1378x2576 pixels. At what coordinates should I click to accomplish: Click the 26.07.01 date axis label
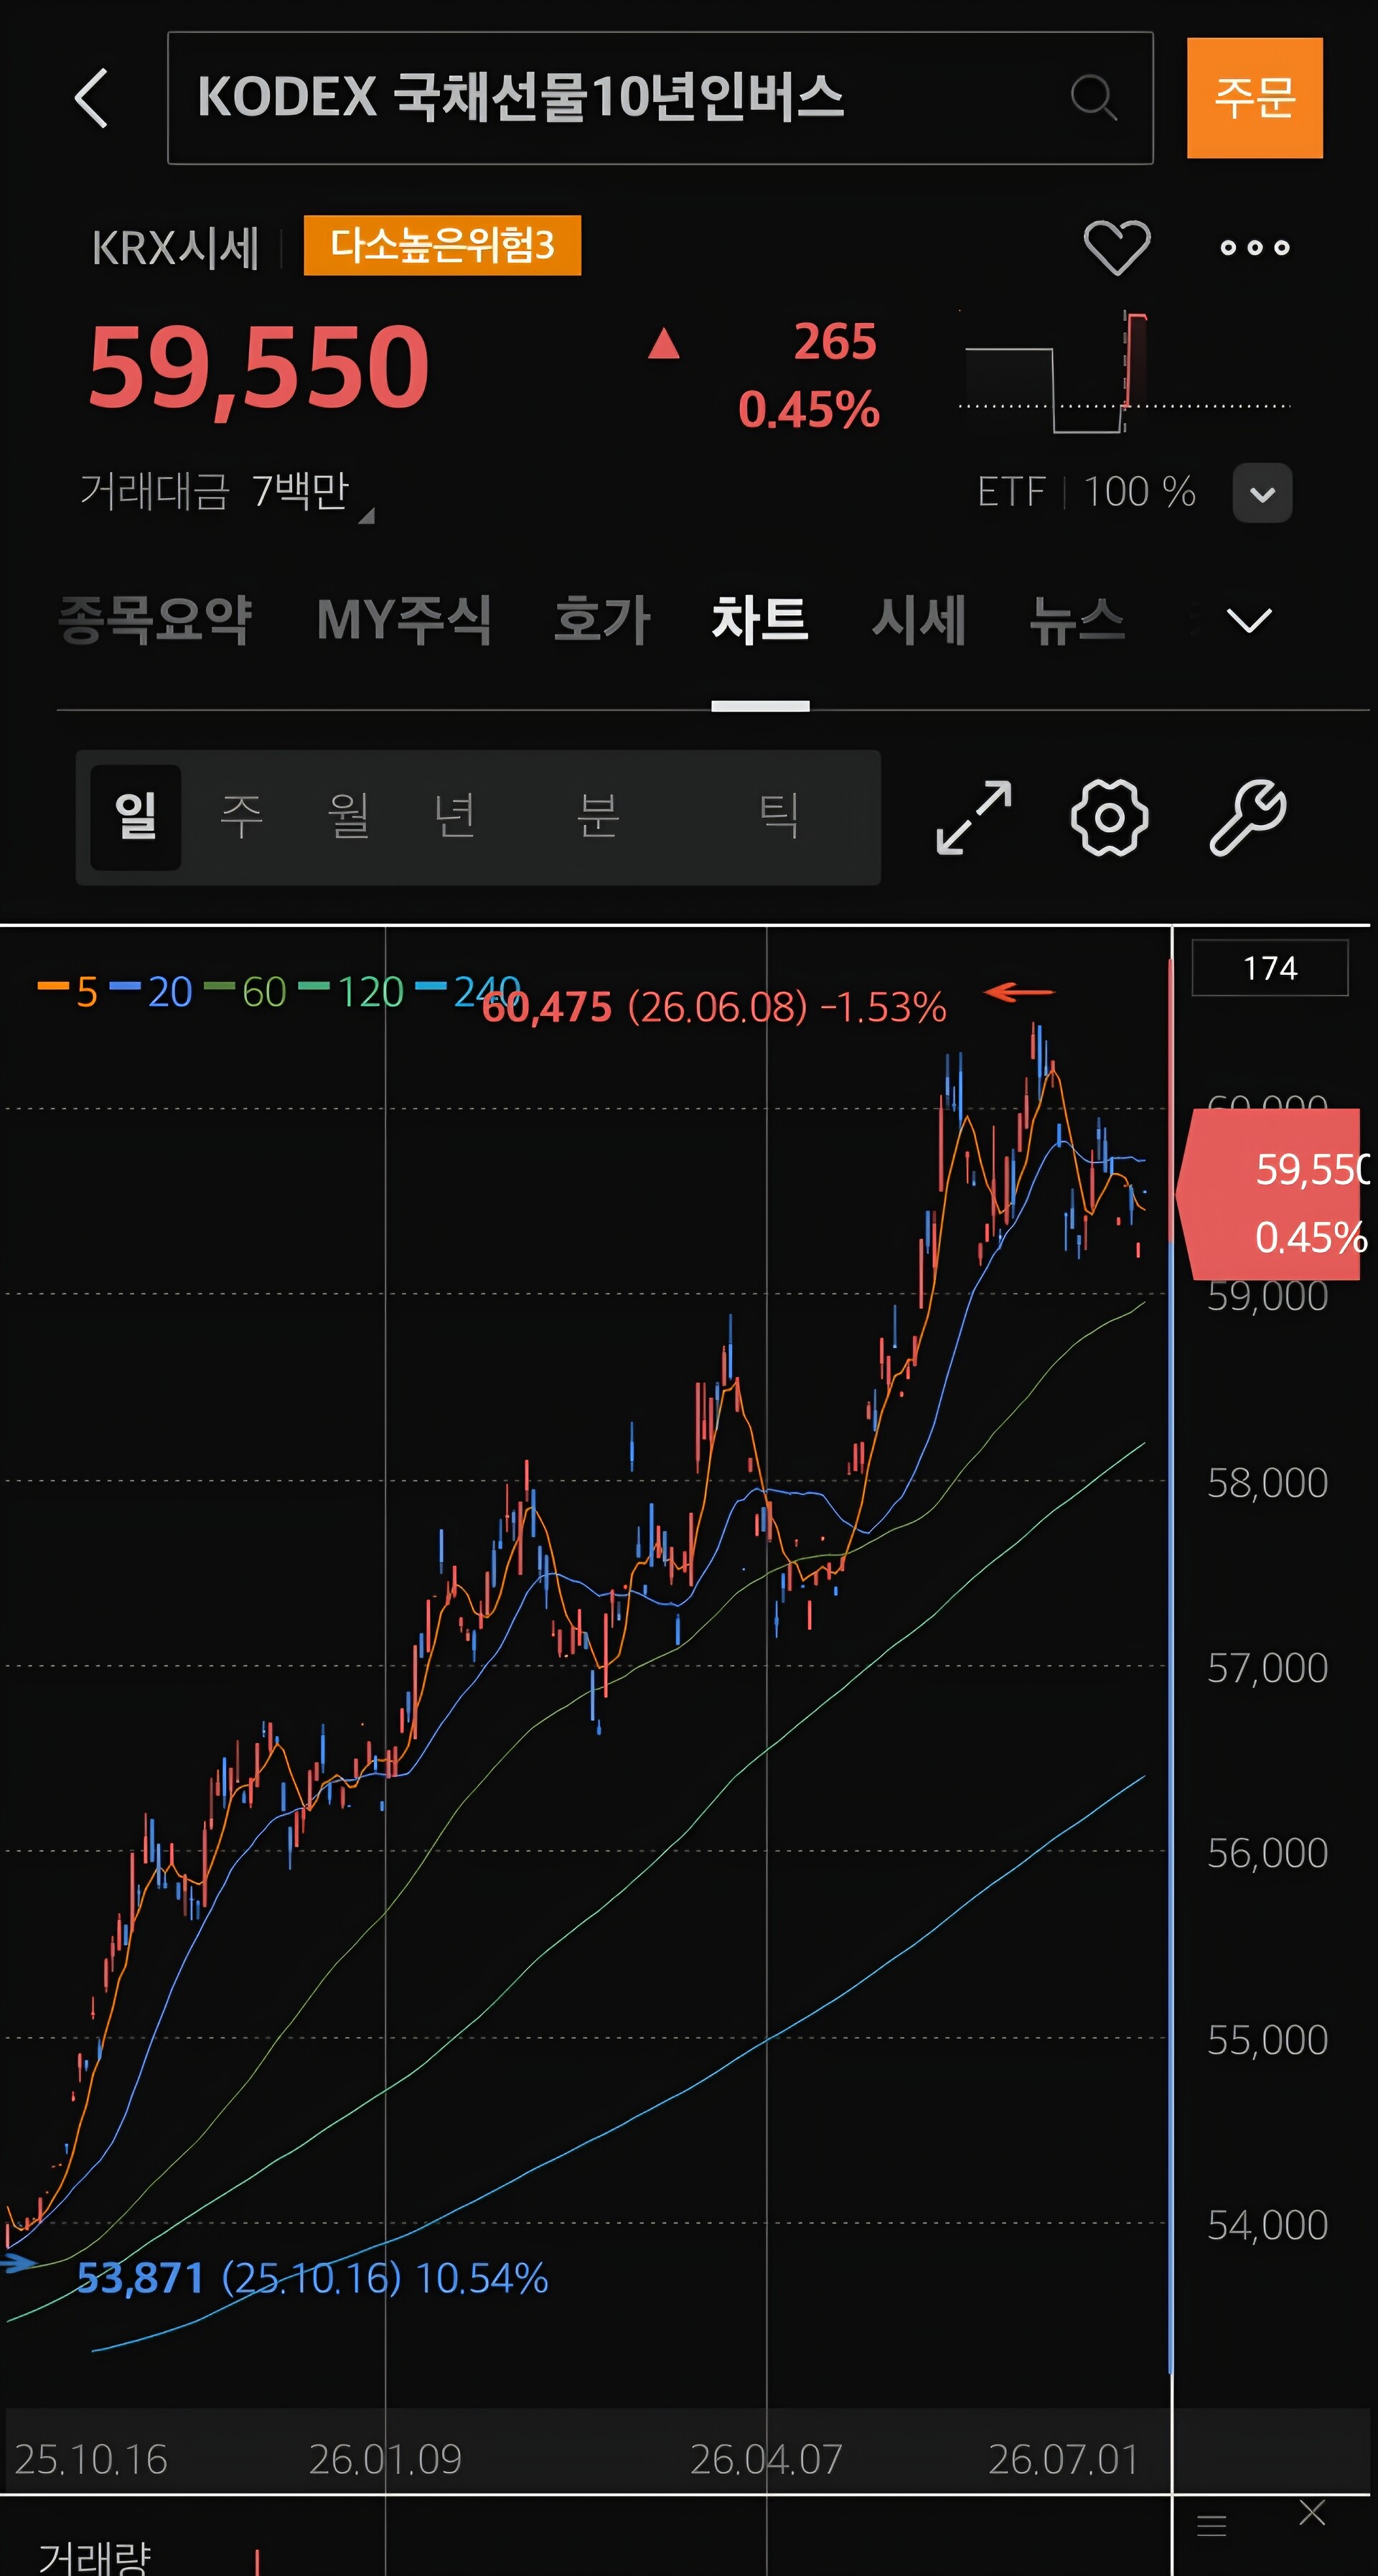click(x=1064, y=2460)
